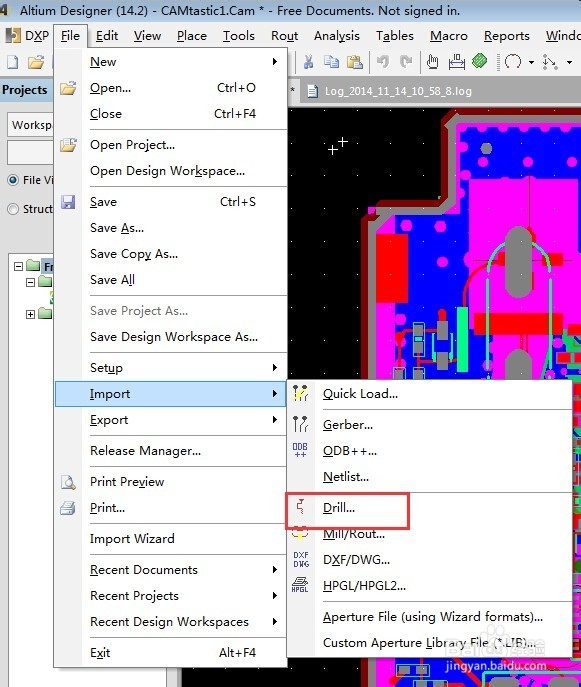The image size is (581, 687).
Task: Collapse the top project tree node
Action: point(18,266)
